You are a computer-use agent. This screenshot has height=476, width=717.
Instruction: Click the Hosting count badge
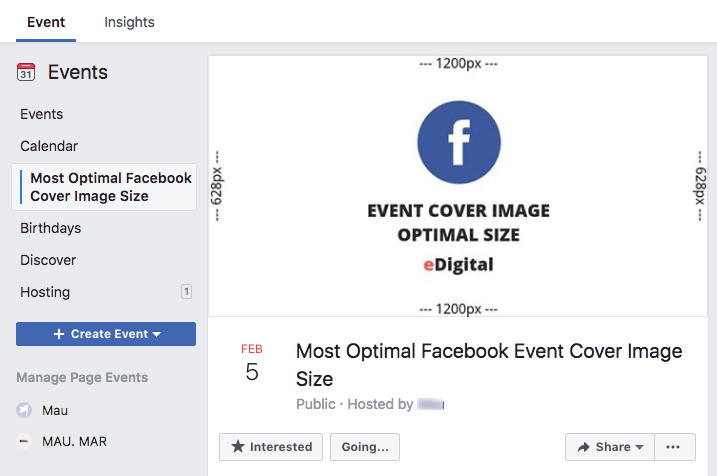(186, 292)
